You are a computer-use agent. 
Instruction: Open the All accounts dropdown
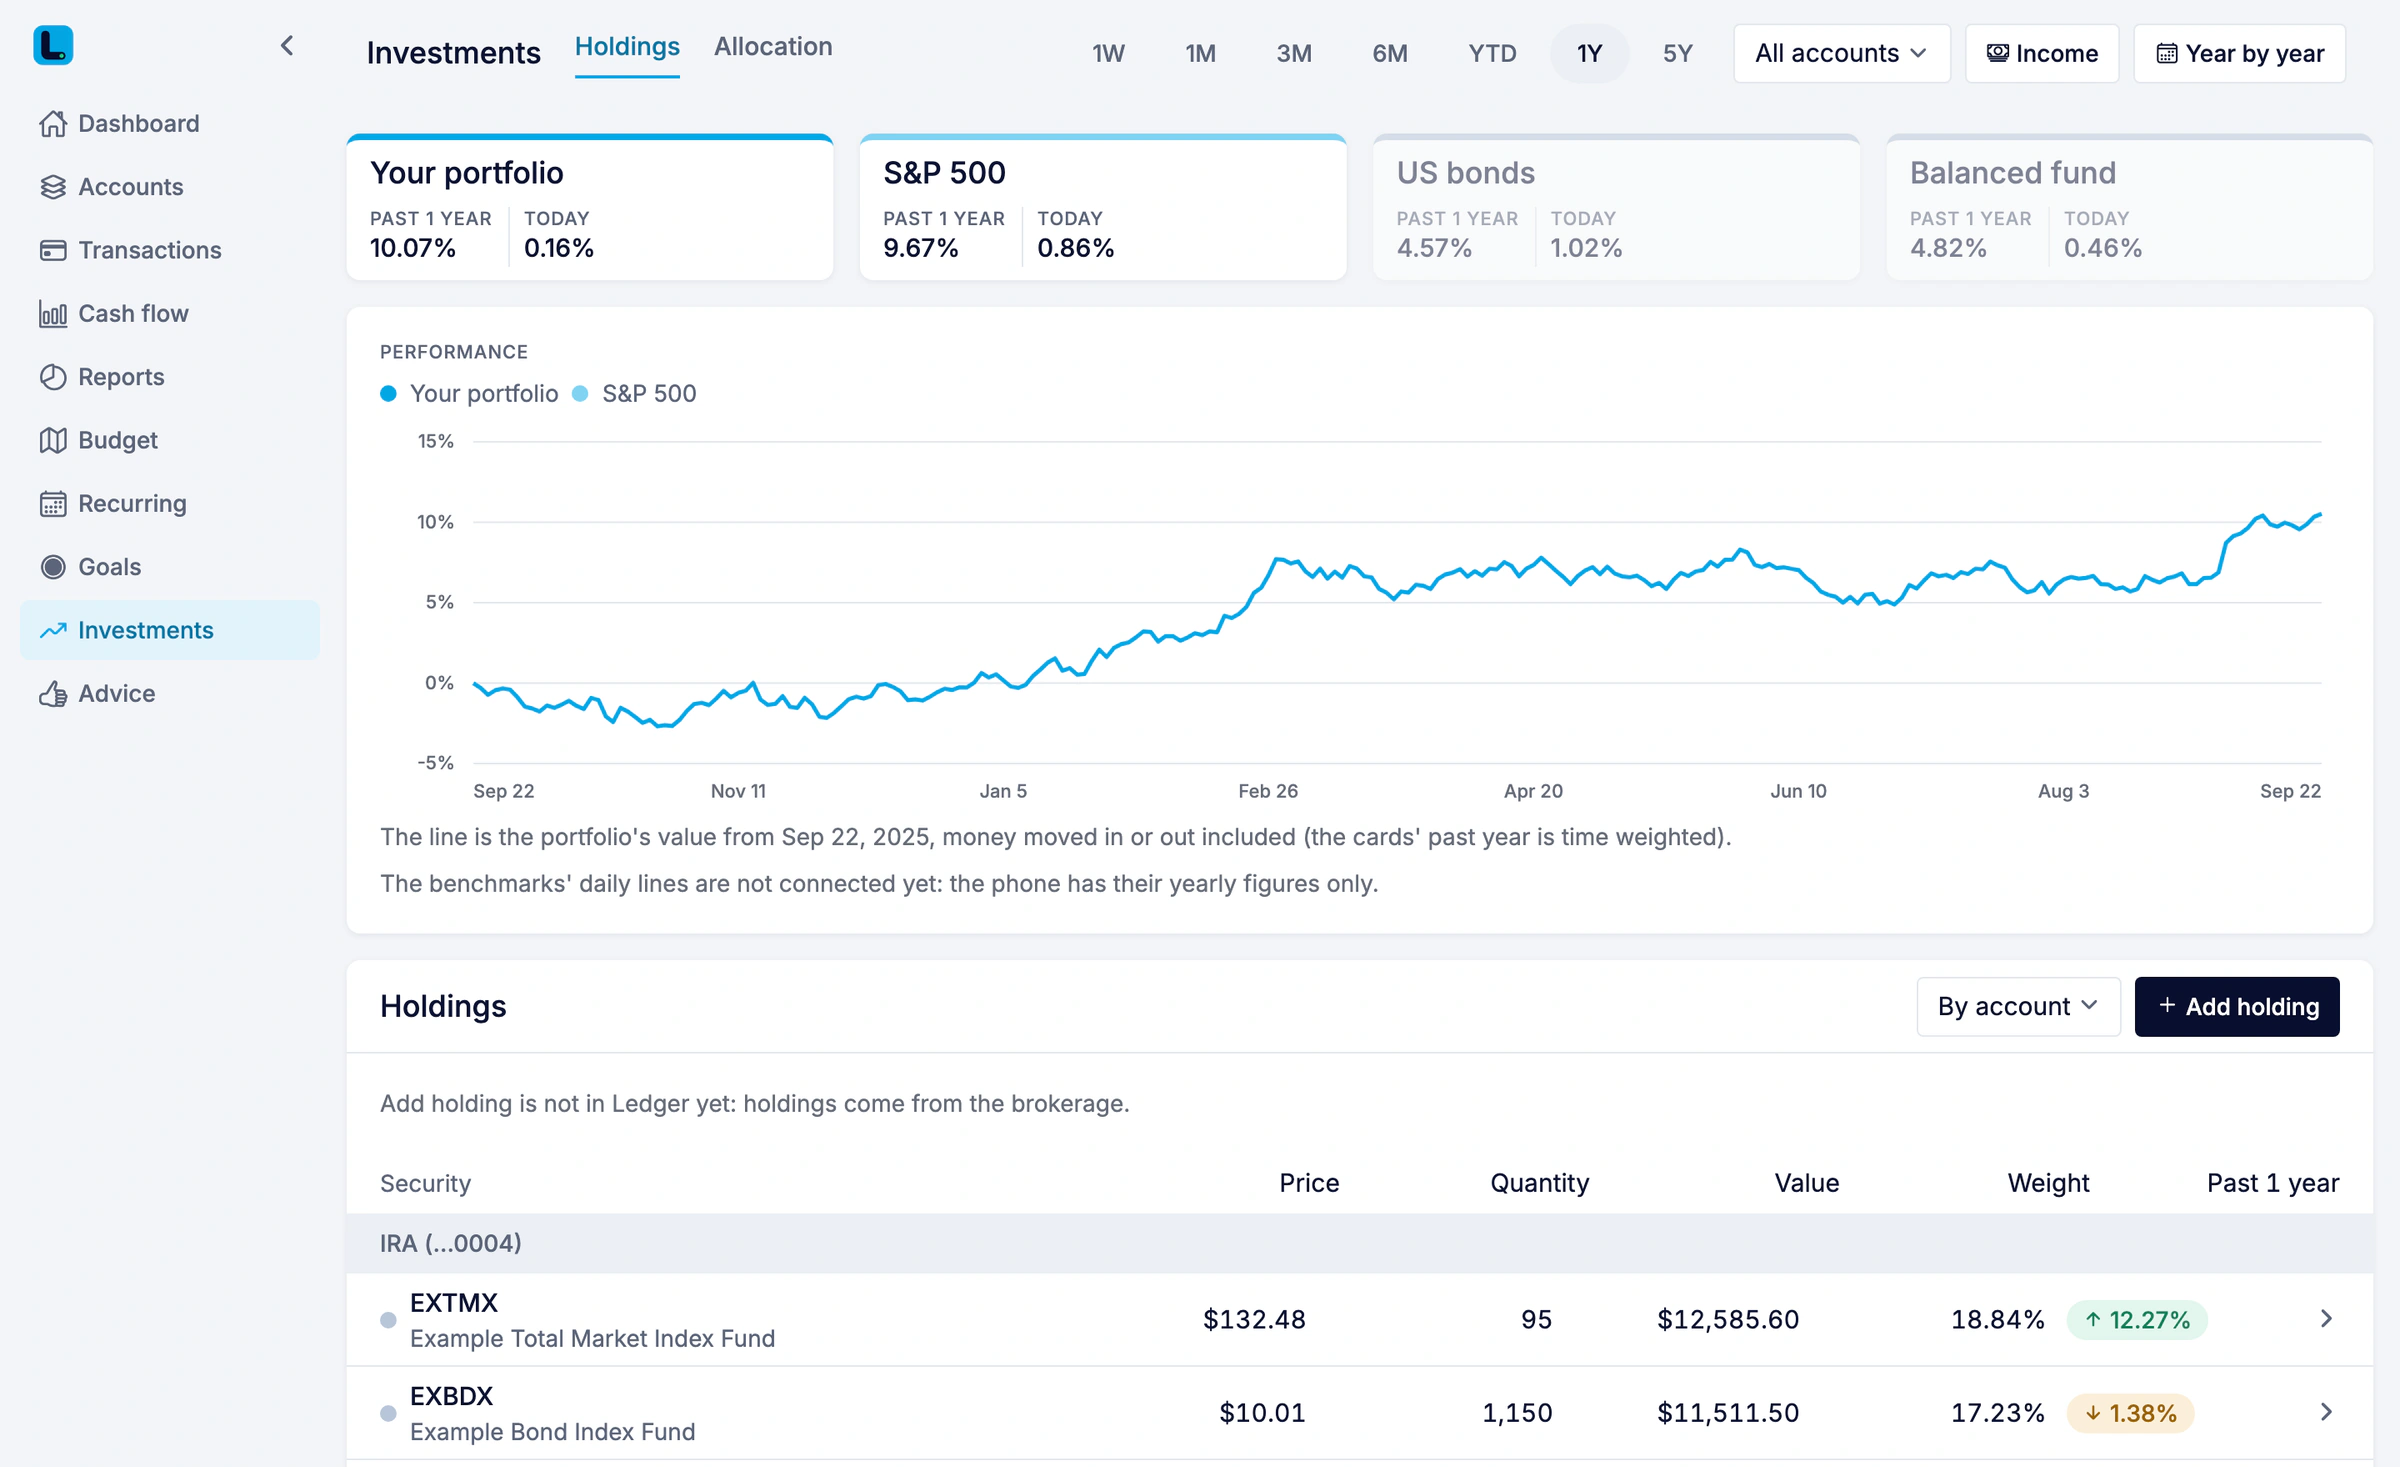click(1841, 53)
